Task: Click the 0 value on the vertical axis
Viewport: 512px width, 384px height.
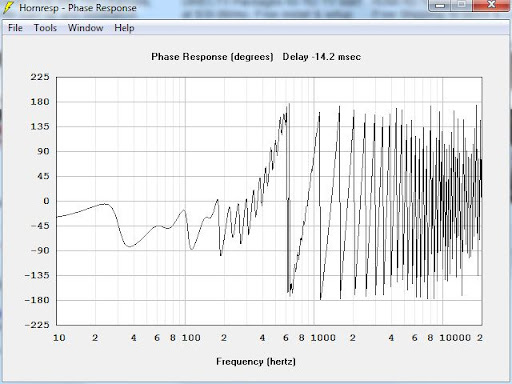Action: (46, 201)
